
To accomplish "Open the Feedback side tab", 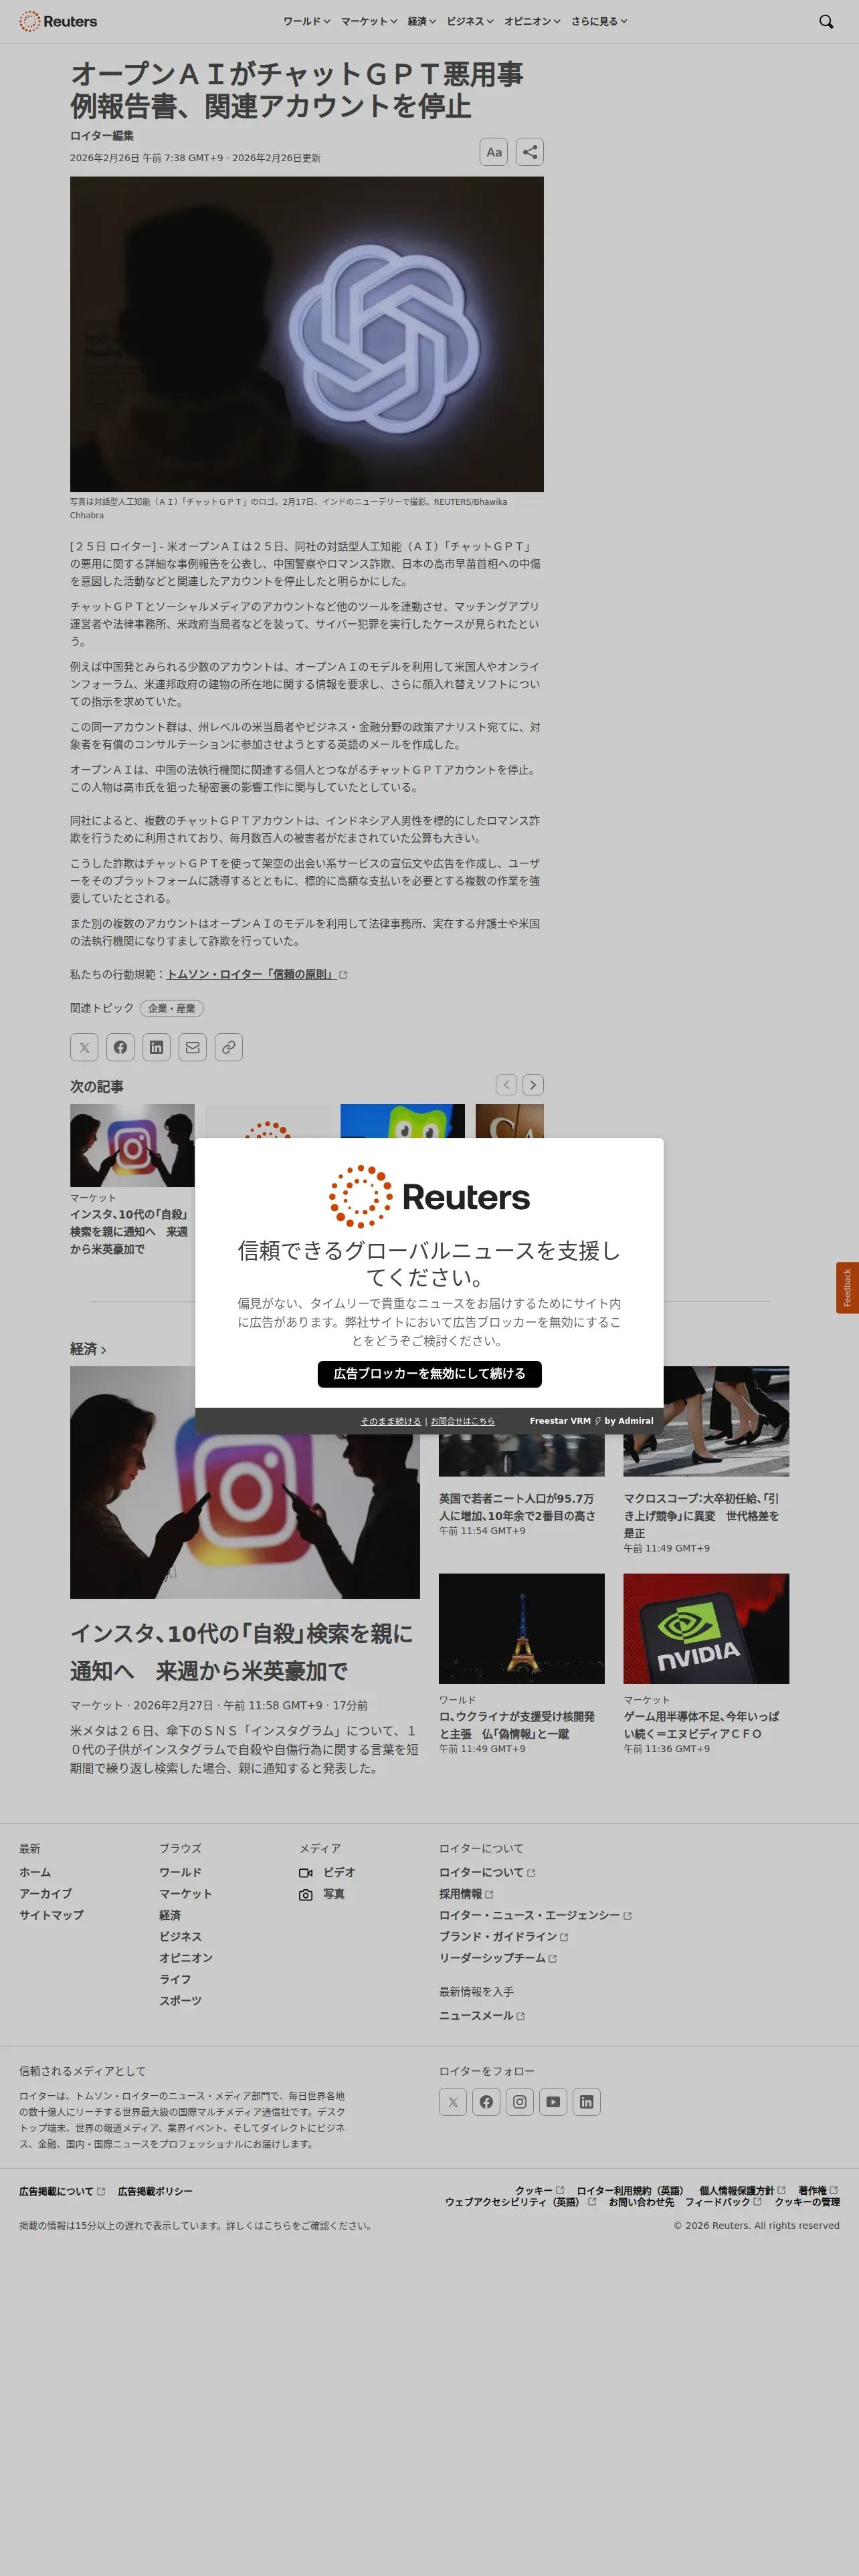I will click(847, 1288).
